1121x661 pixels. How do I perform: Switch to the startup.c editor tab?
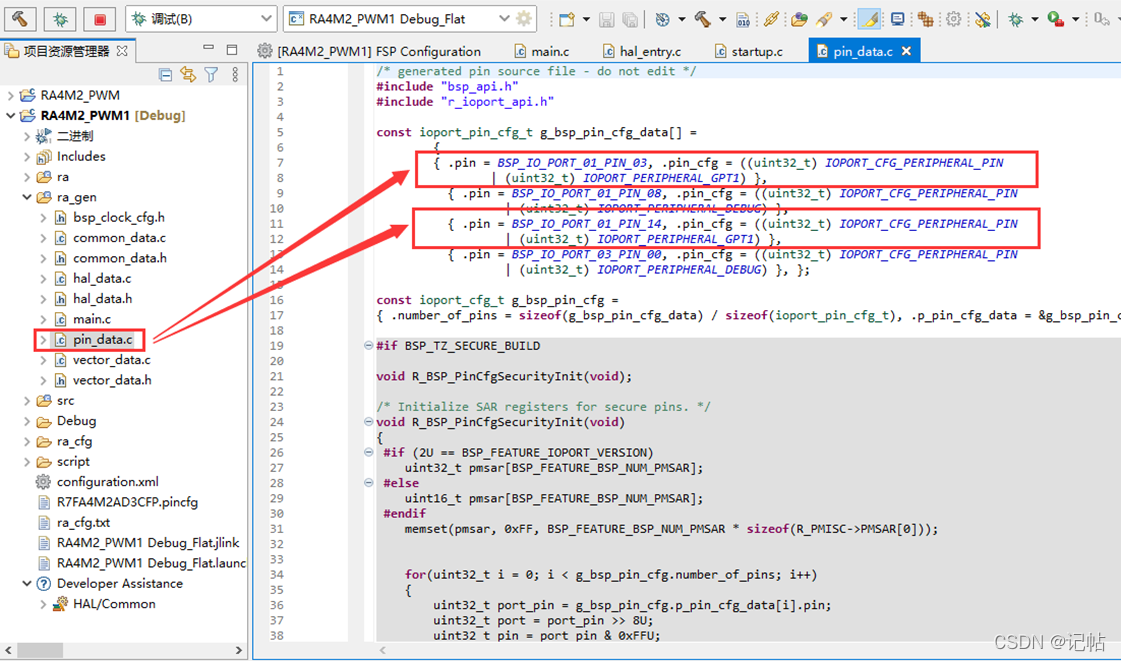(x=748, y=51)
